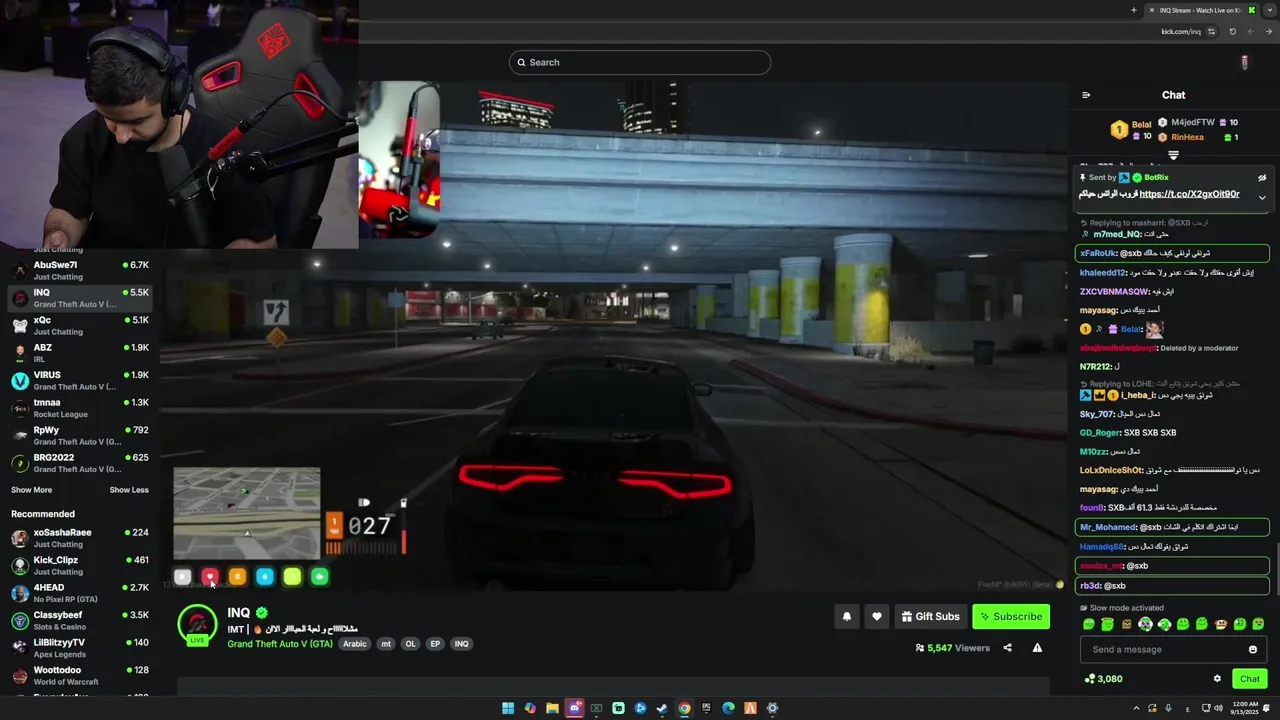This screenshot has width=1280, height=720.
Task: Click M4jedFTW in gift leaderboard
Action: pos(1193,122)
